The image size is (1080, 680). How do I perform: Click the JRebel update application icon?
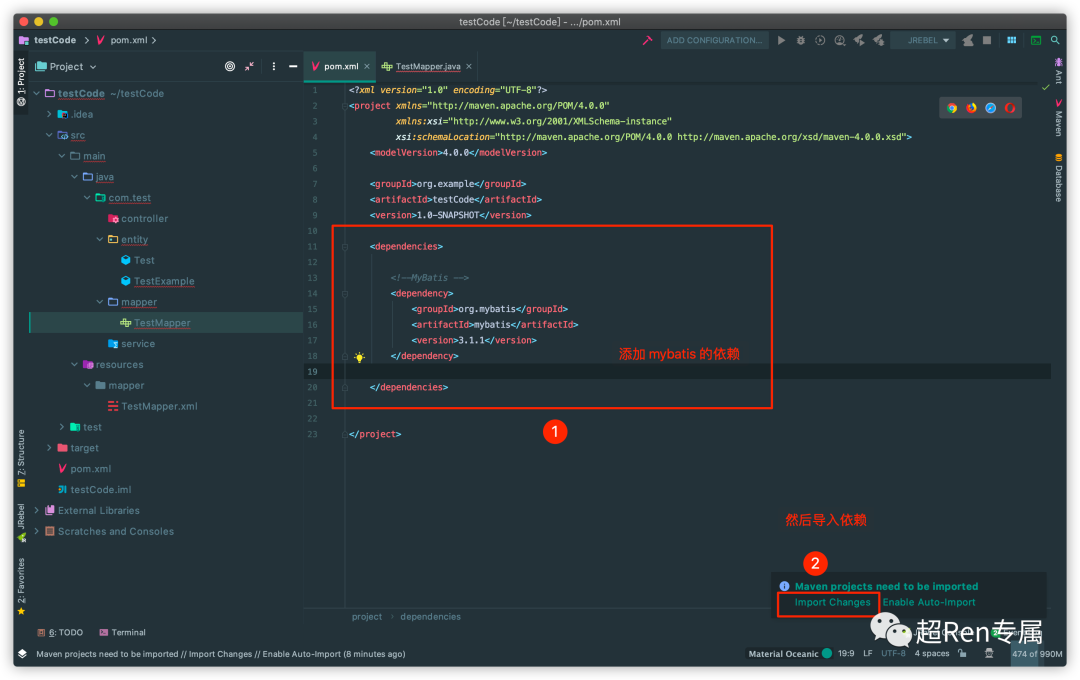tap(968, 41)
